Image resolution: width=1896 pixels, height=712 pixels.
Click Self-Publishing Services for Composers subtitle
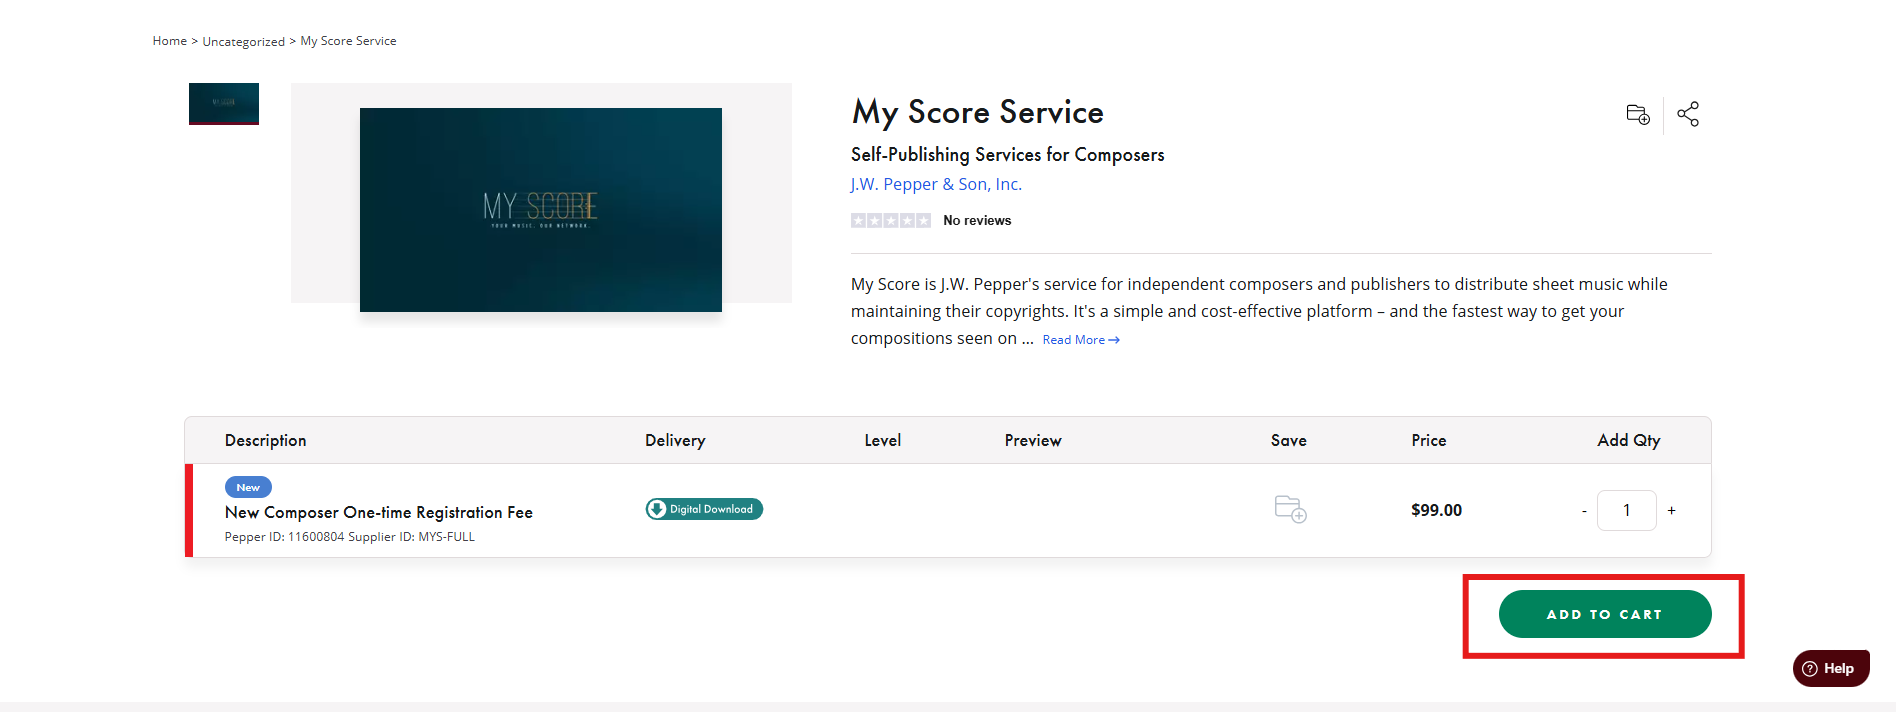click(x=1008, y=155)
